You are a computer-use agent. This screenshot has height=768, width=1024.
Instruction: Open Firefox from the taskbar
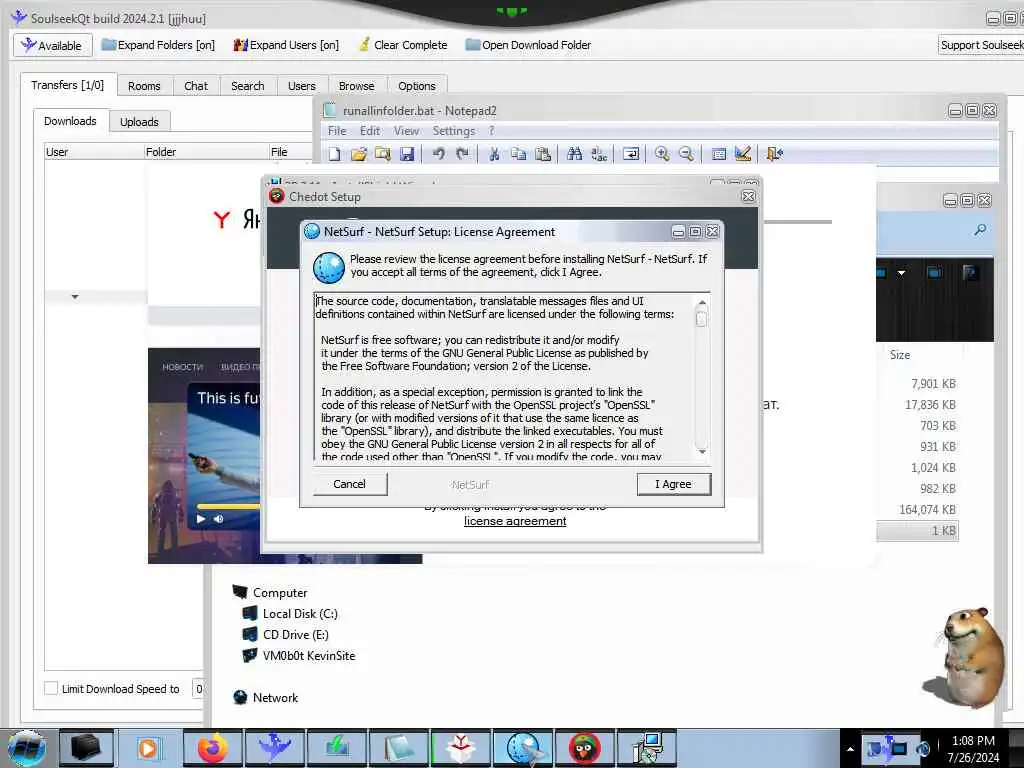pos(213,748)
